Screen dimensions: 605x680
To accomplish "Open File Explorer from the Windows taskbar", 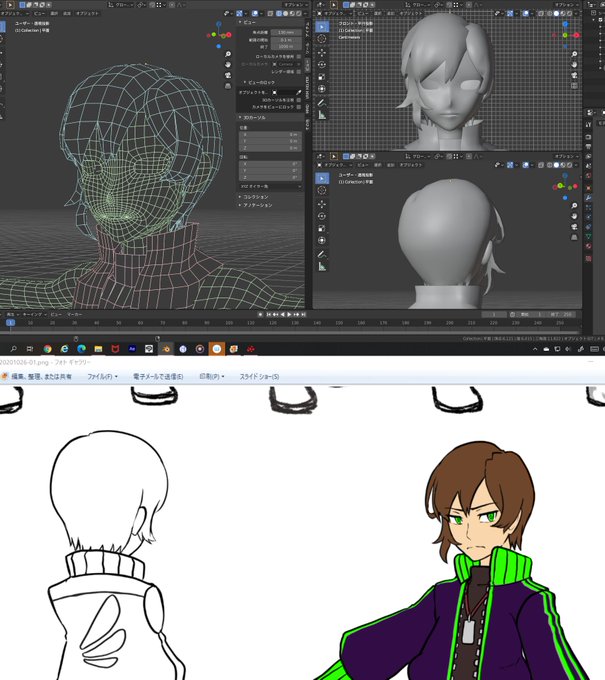I will (98, 349).
